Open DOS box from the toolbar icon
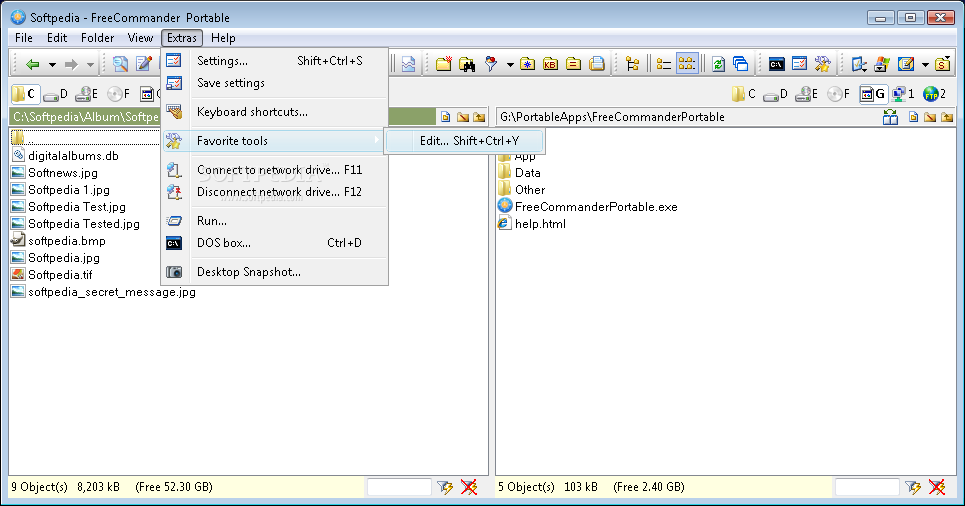965x506 pixels. click(x=777, y=63)
